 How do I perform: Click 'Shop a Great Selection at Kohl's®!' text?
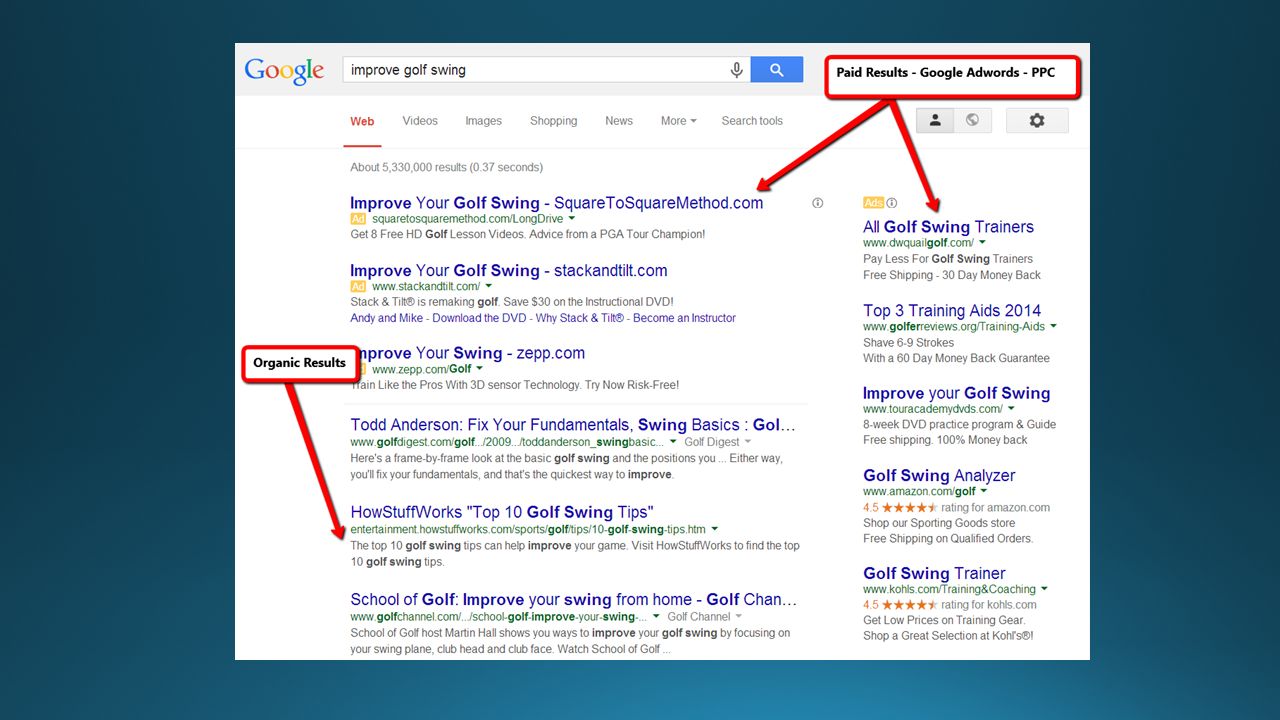(x=948, y=636)
